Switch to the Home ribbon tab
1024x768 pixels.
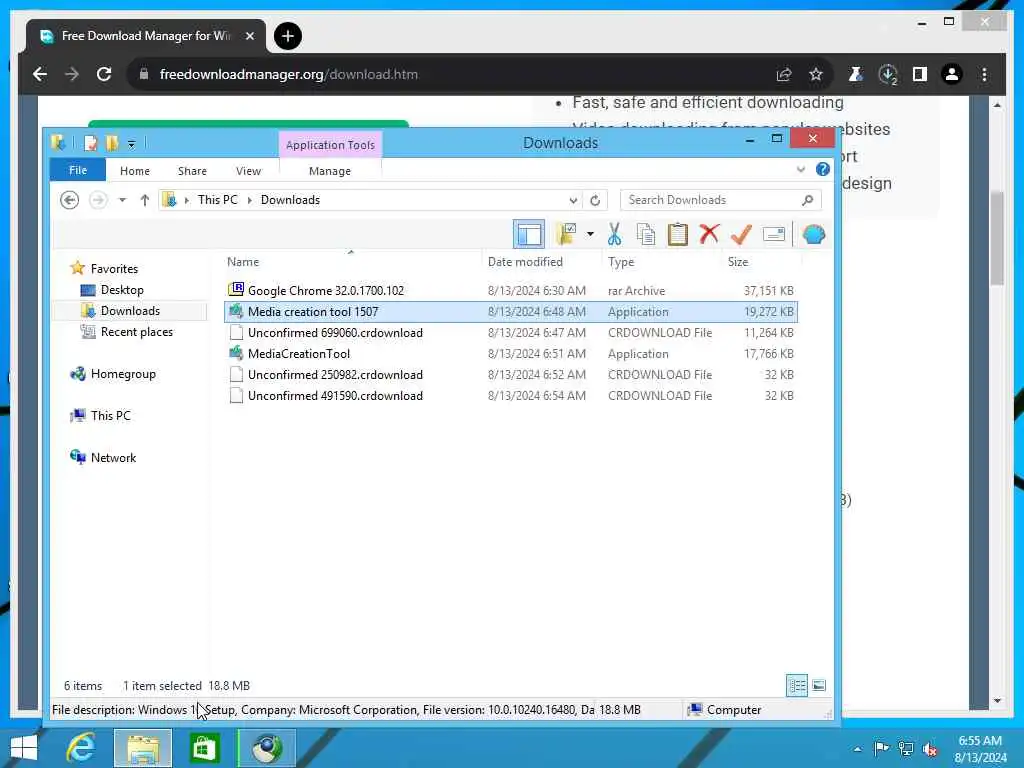pos(135,171)
